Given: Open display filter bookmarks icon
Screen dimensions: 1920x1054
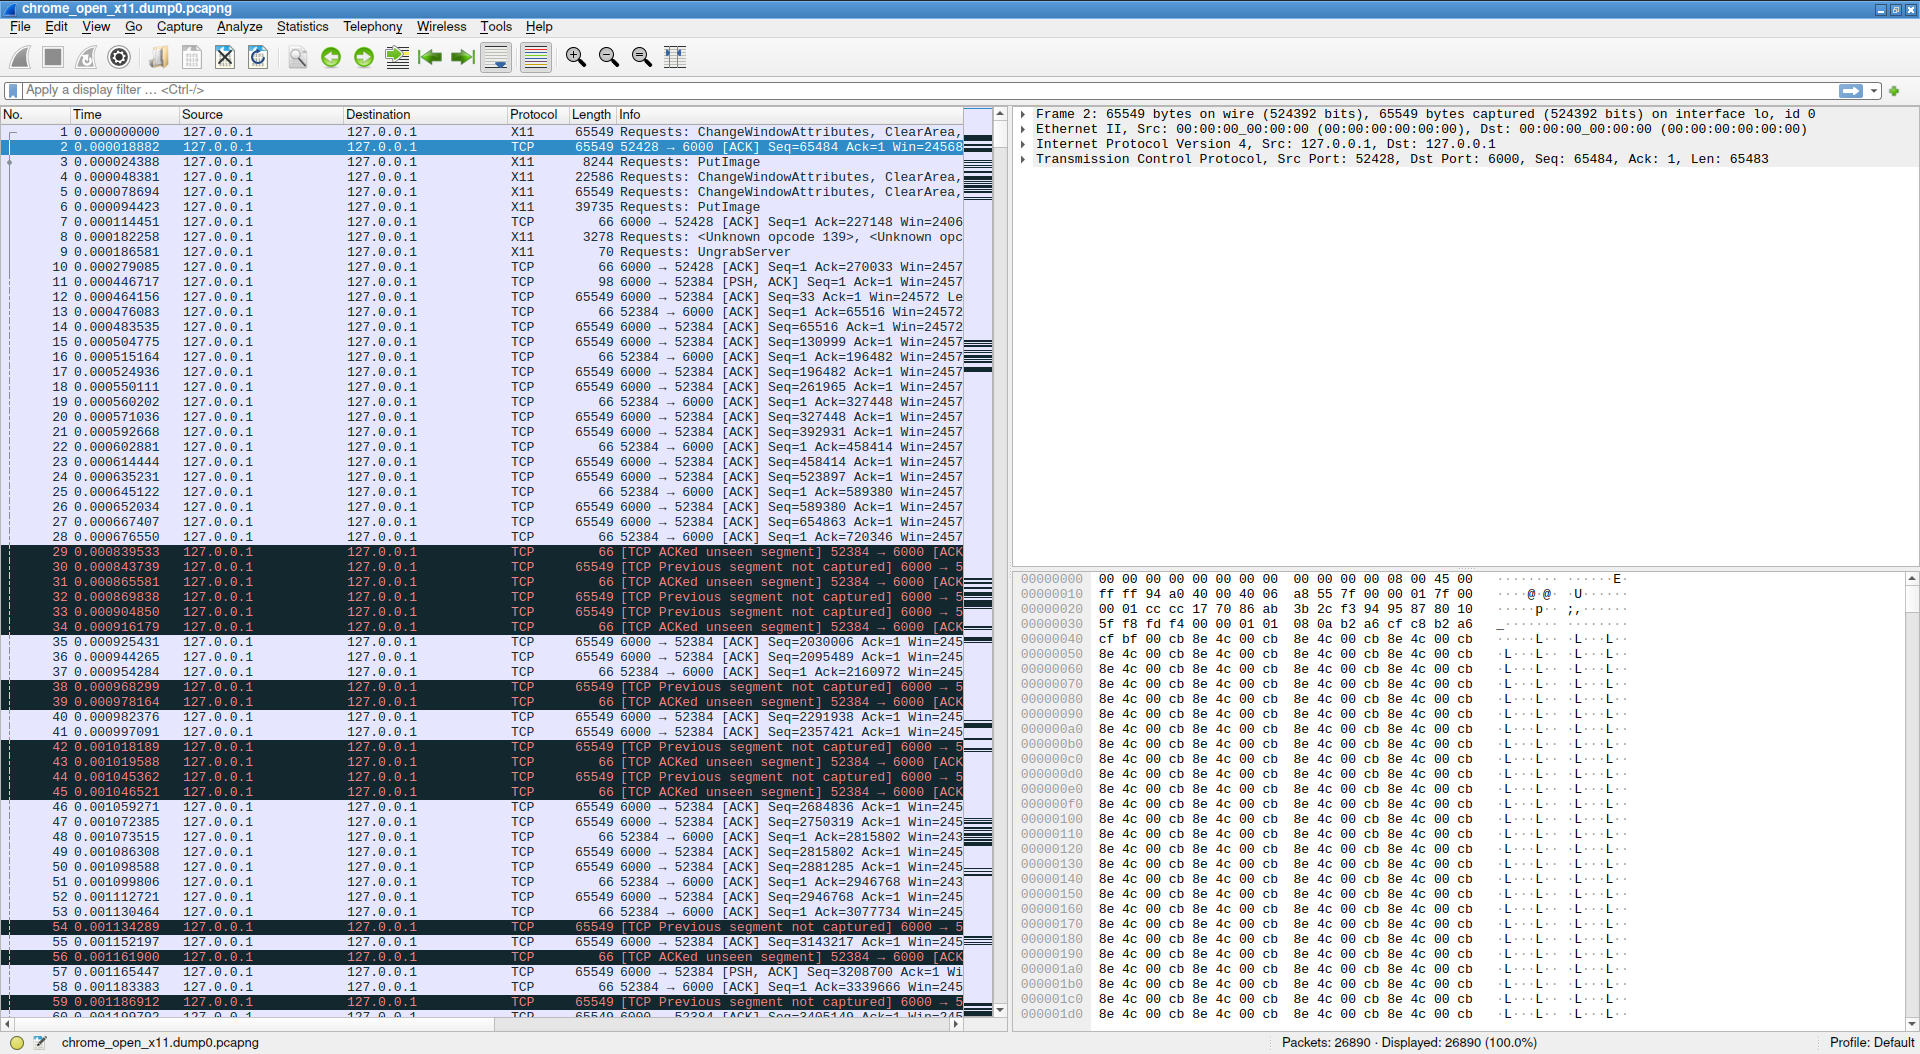Looking at the screenshot, I should (x=12, y=90).
